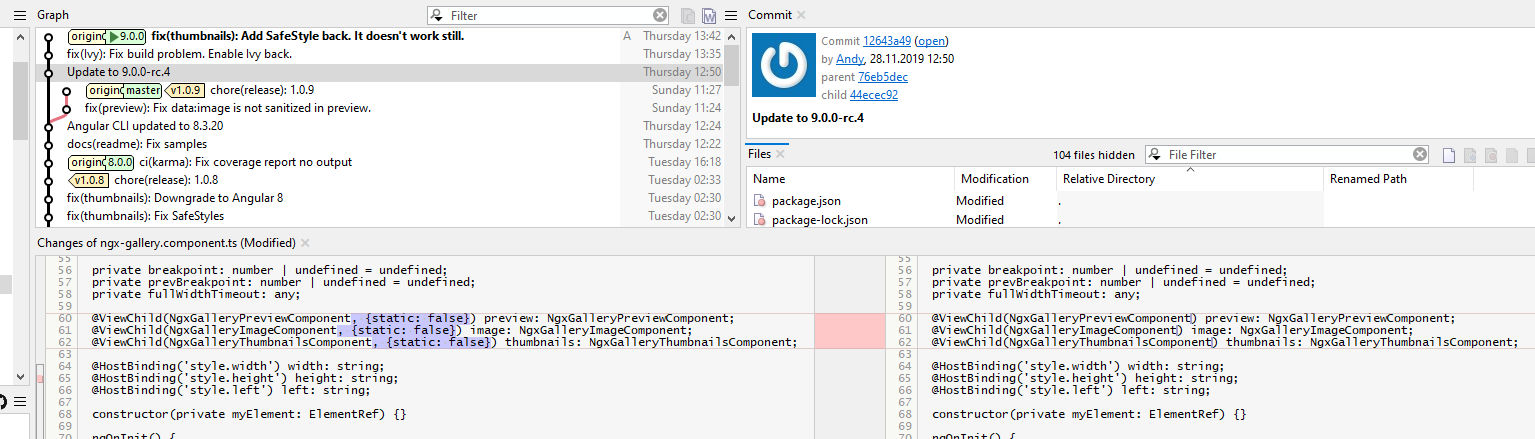Sort files by Modification column
Viewport: 1535px width, 439px height.
tap(1005, 179)
